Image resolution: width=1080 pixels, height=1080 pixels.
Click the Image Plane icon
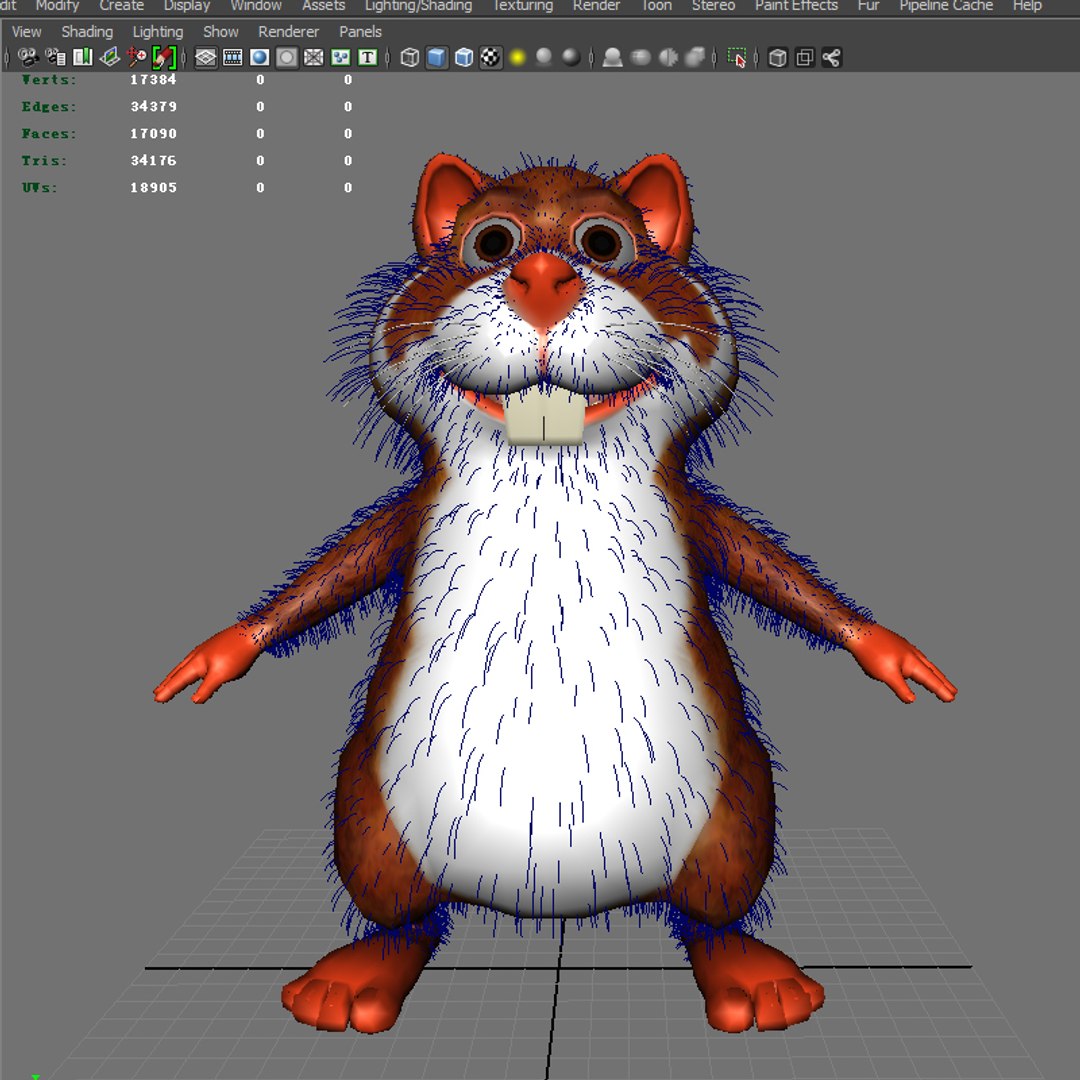coord(110,57)
